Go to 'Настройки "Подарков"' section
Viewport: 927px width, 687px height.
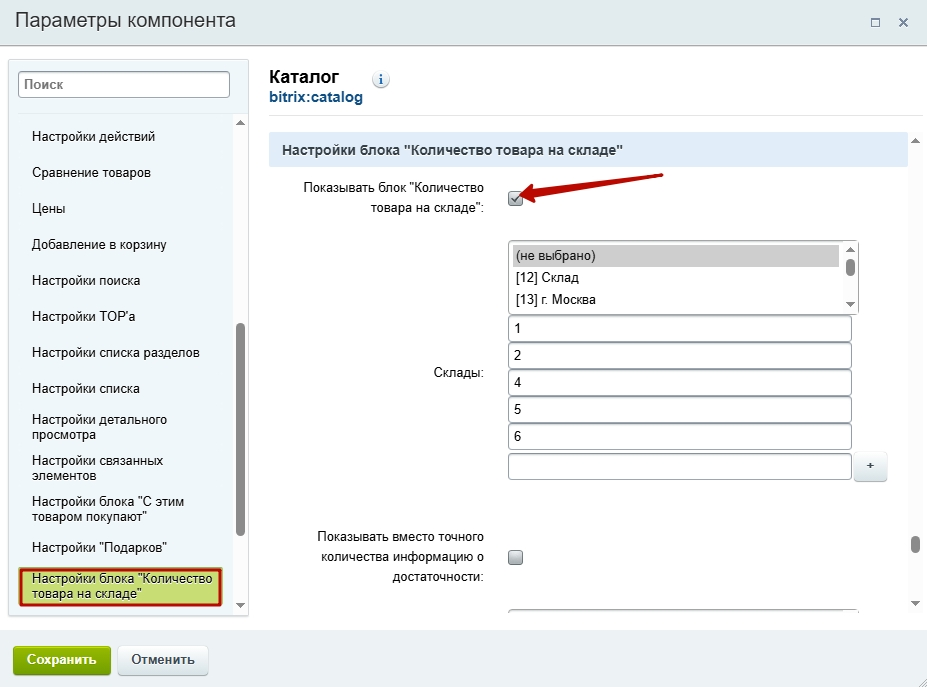tap(99, 547)
